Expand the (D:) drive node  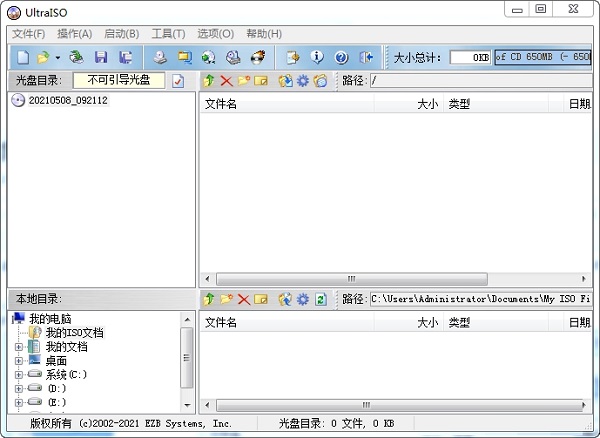click(x=18, y=389)
